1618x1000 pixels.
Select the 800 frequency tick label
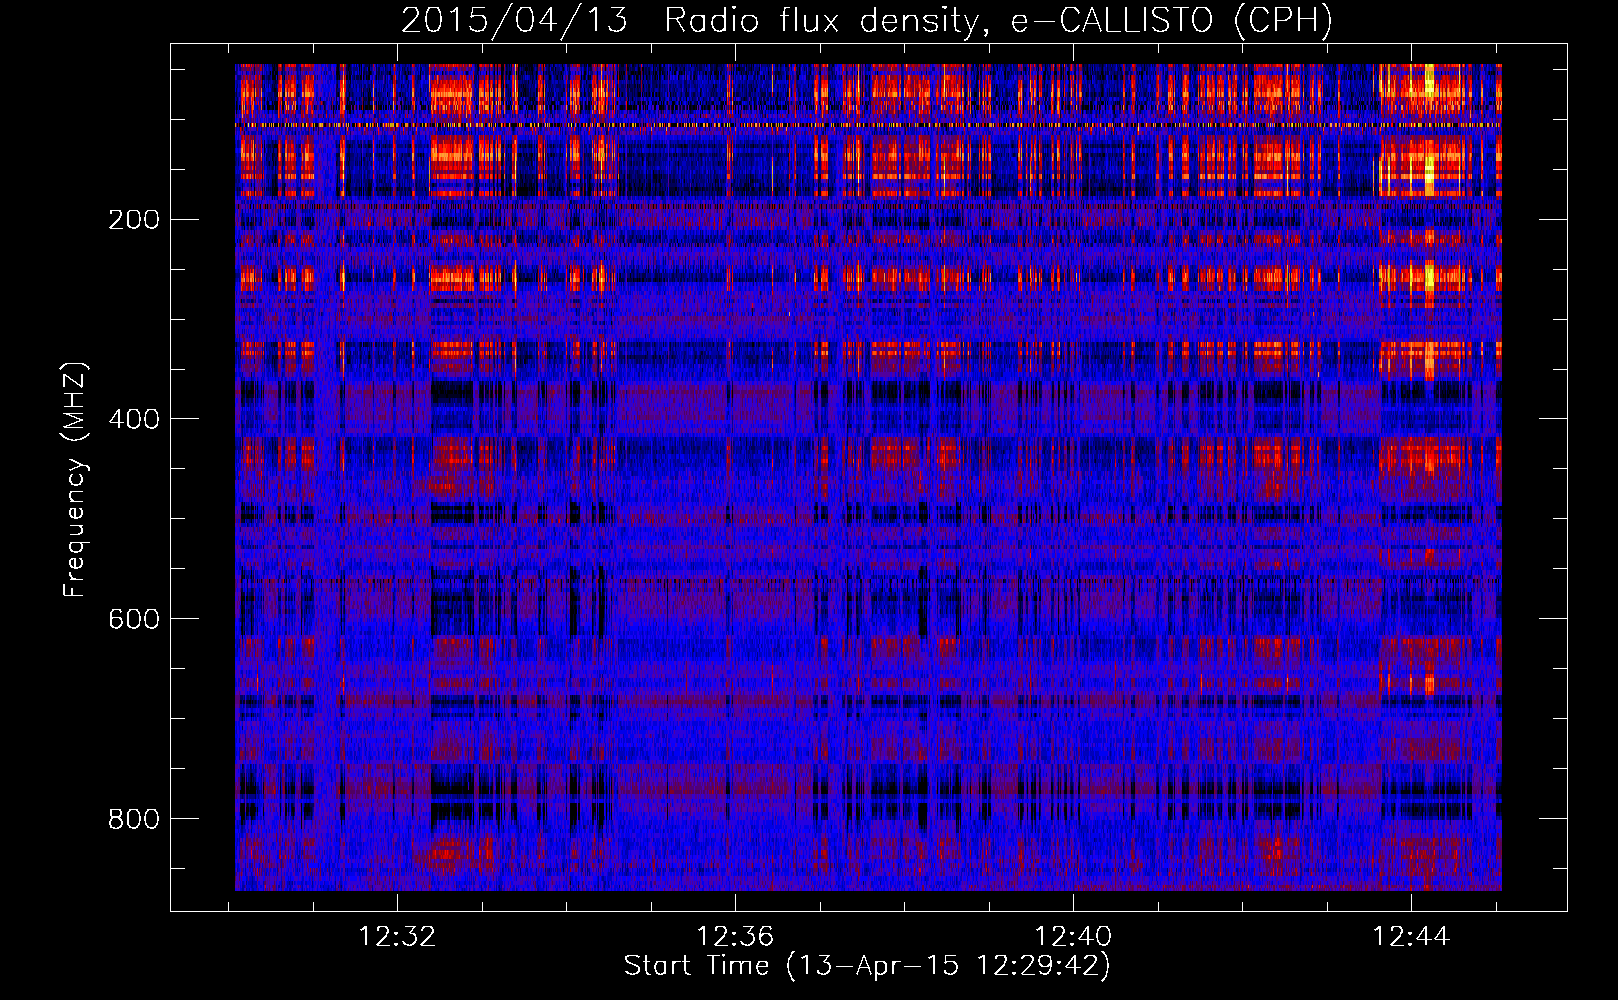134,819
